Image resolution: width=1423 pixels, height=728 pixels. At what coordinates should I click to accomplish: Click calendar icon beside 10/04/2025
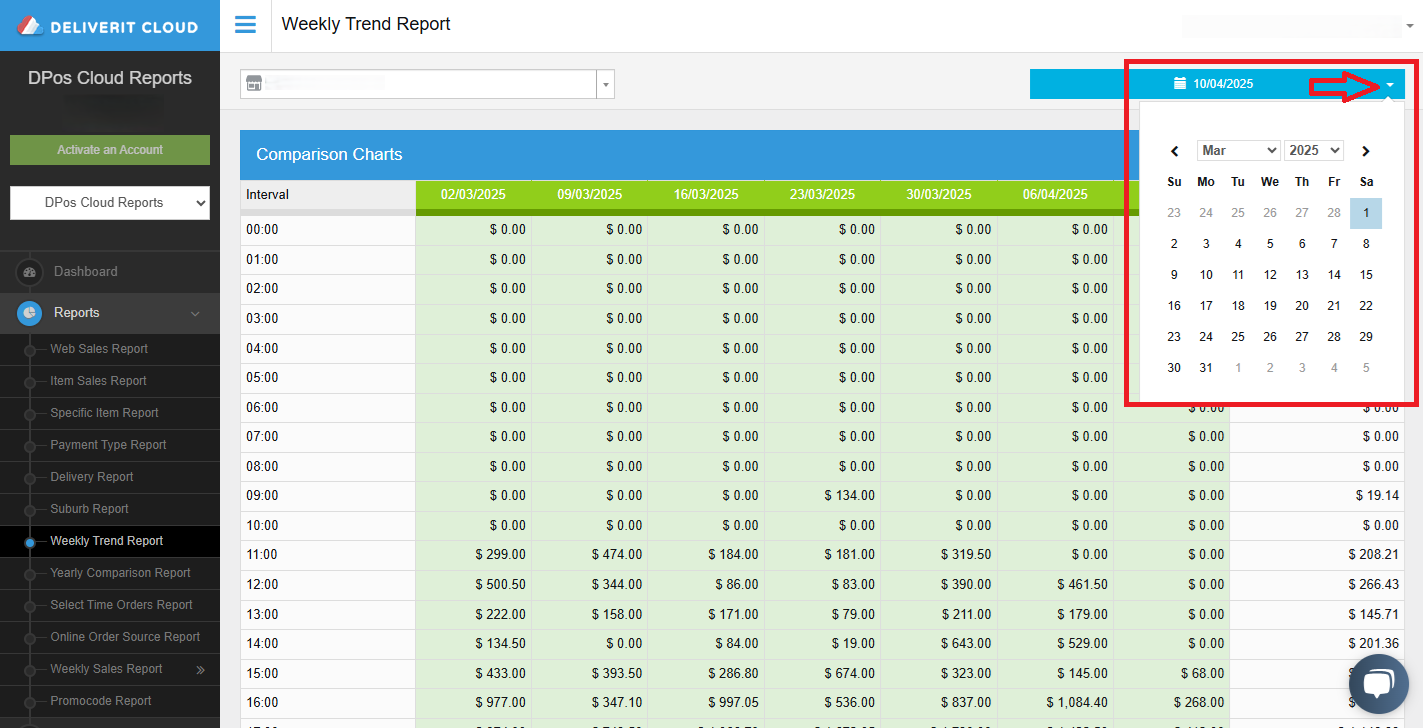(1180, 83)
